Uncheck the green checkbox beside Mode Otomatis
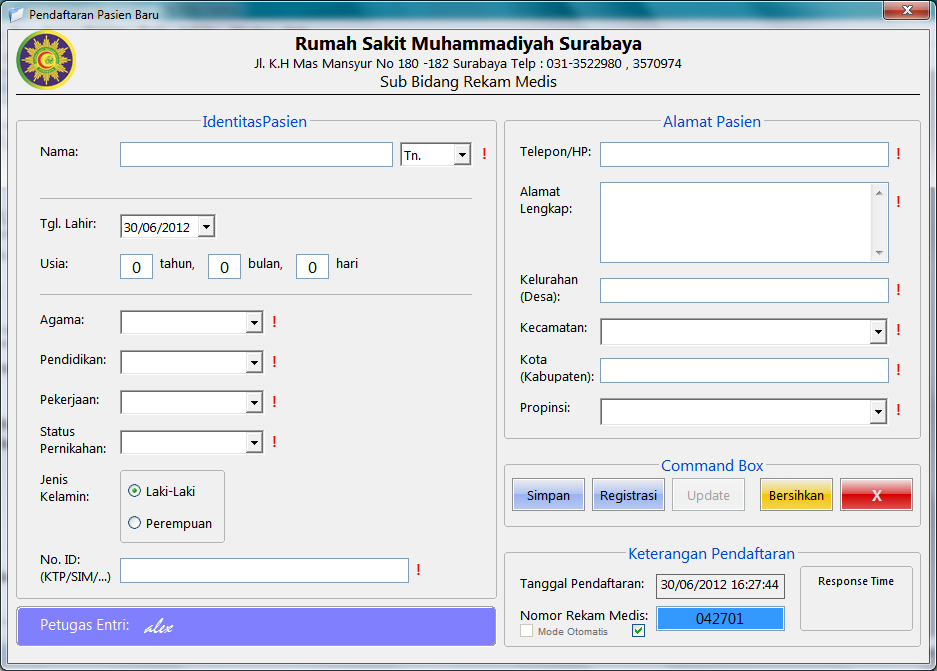Screen dimensions: 937x671 click(x=638, y=631)
